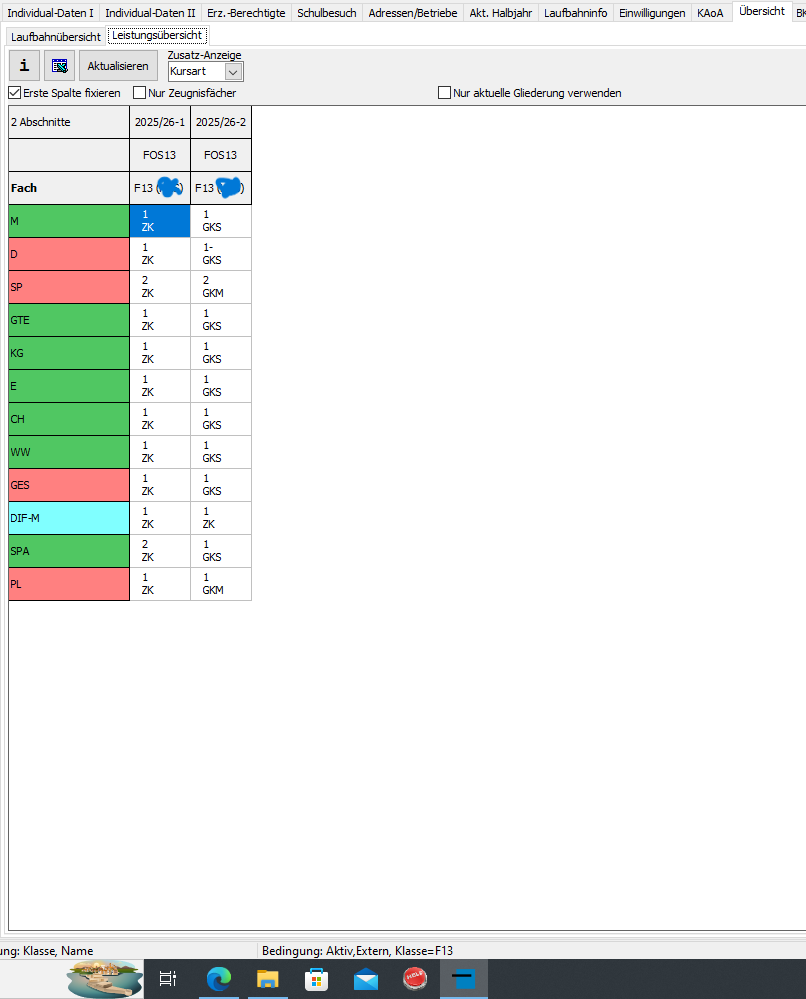Click the 2 Abschnitte header cell

click(69, 122)
